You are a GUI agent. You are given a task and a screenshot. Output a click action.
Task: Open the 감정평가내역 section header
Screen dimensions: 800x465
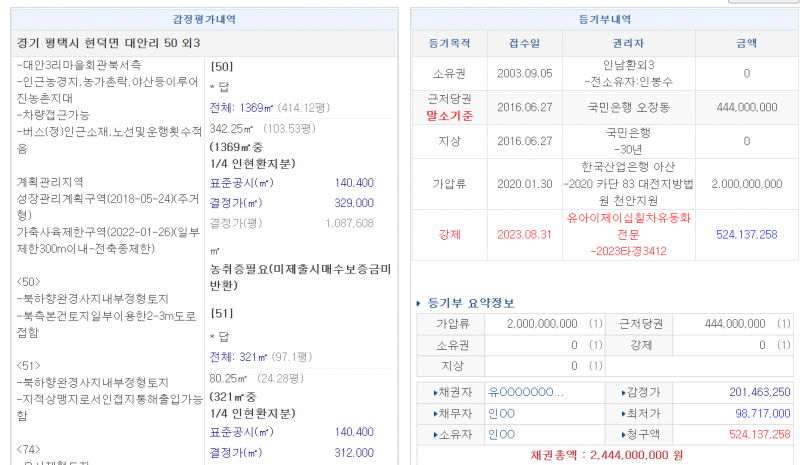pyautogui.click(x=205, y=19)
